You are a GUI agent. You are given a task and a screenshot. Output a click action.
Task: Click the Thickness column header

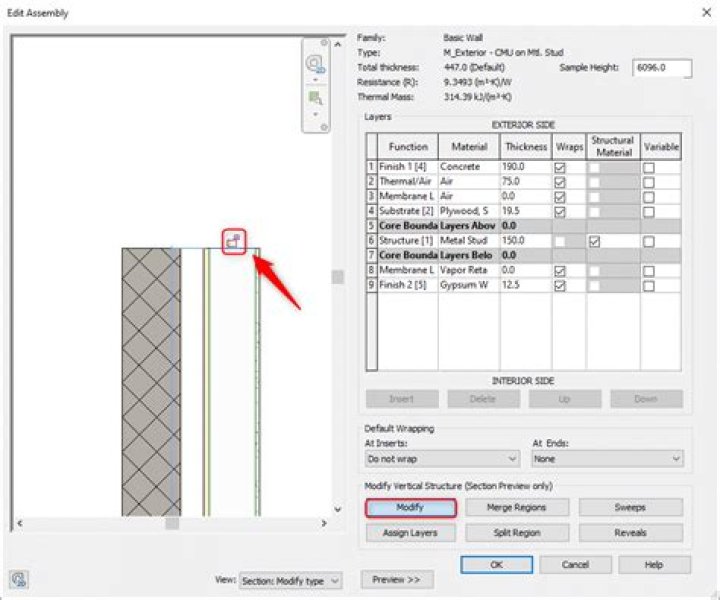[526, 147]
